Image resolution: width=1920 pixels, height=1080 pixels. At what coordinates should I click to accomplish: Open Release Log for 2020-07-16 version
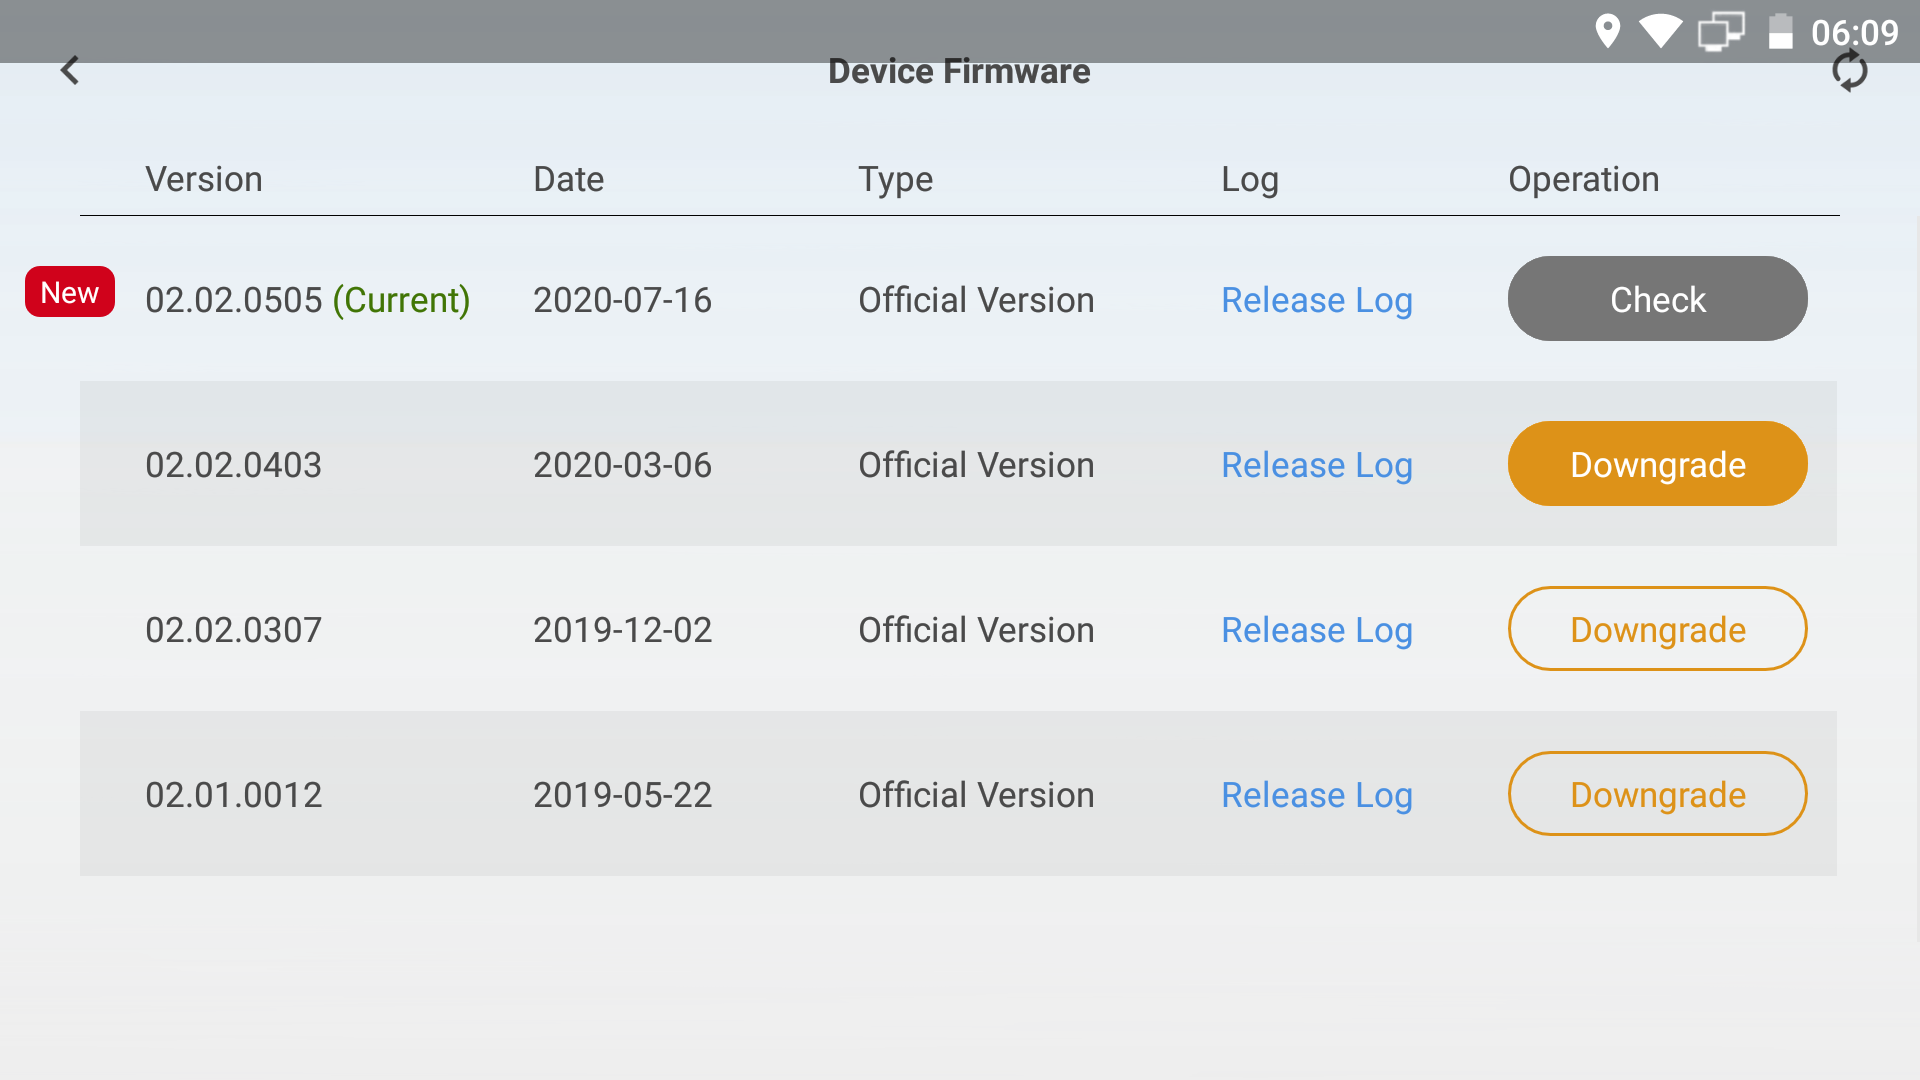(1317, 300)
